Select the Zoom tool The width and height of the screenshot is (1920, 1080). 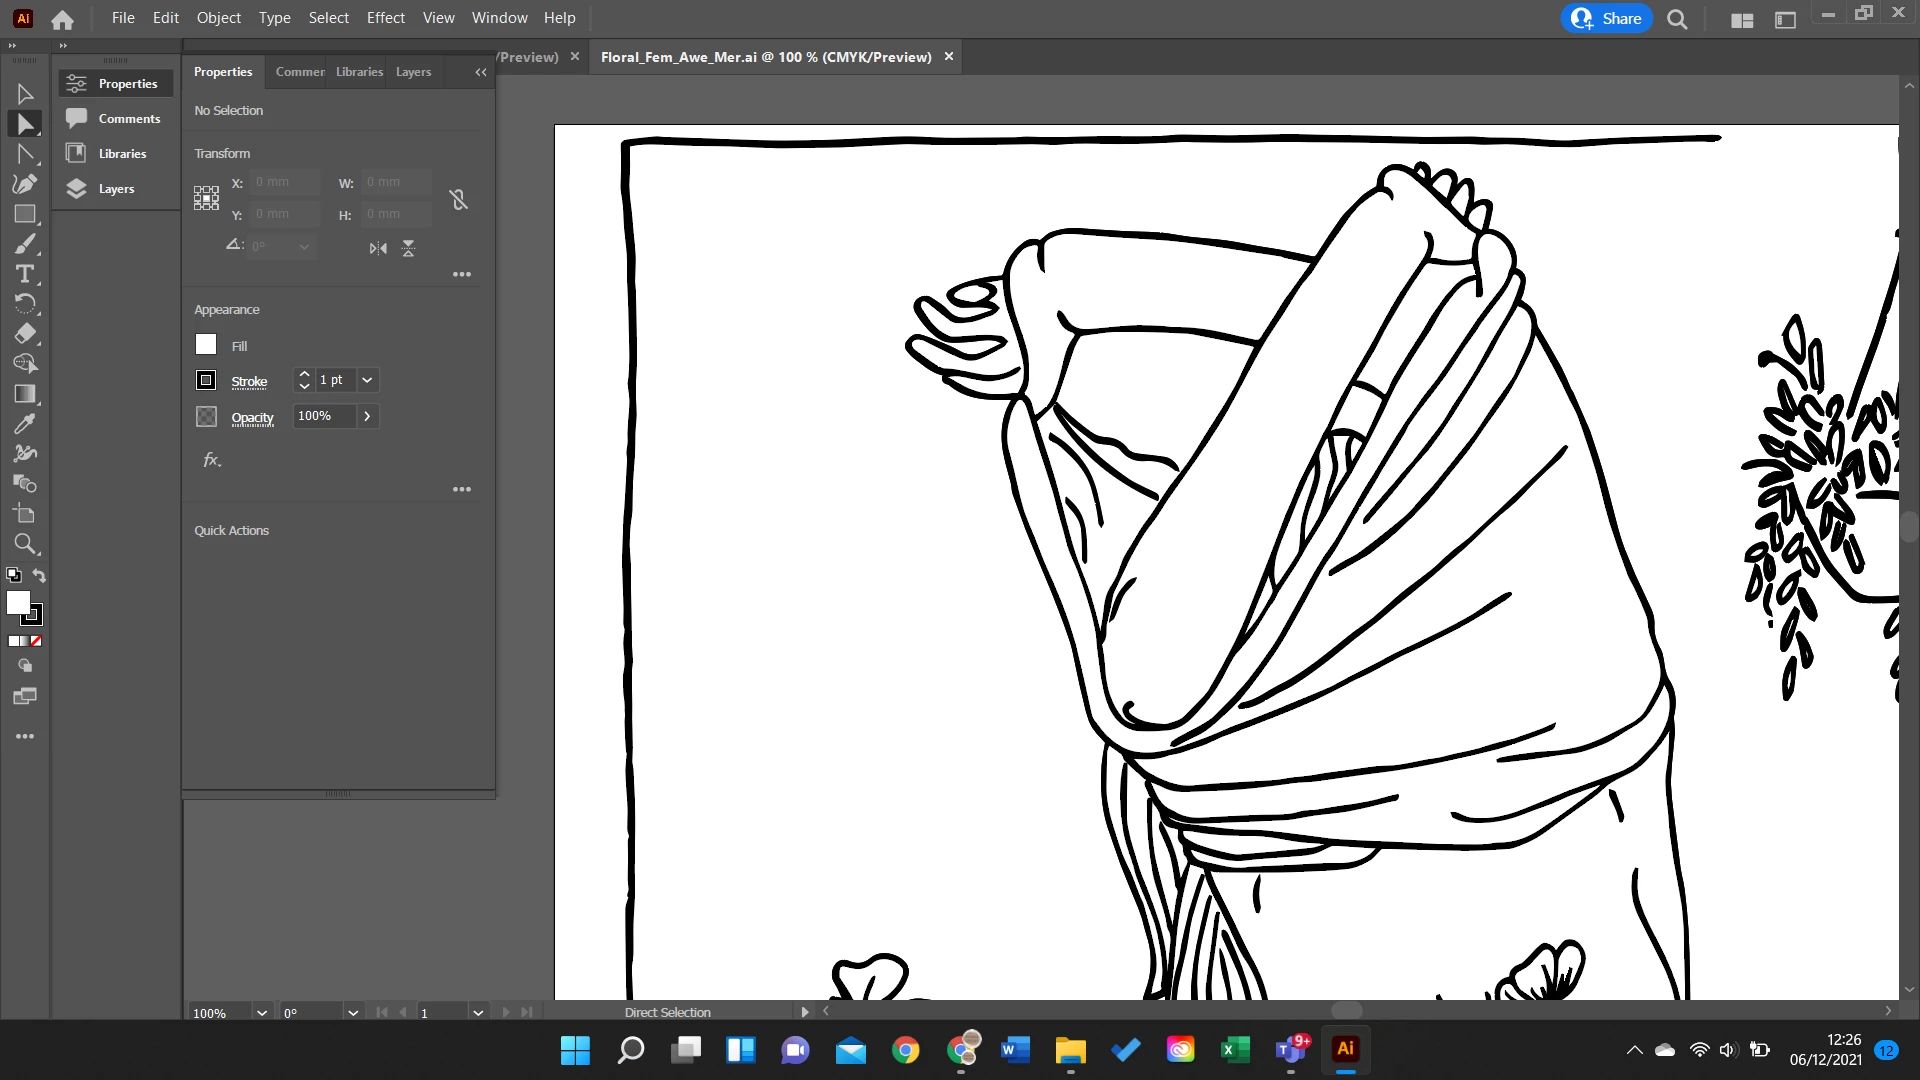(25, 544)
